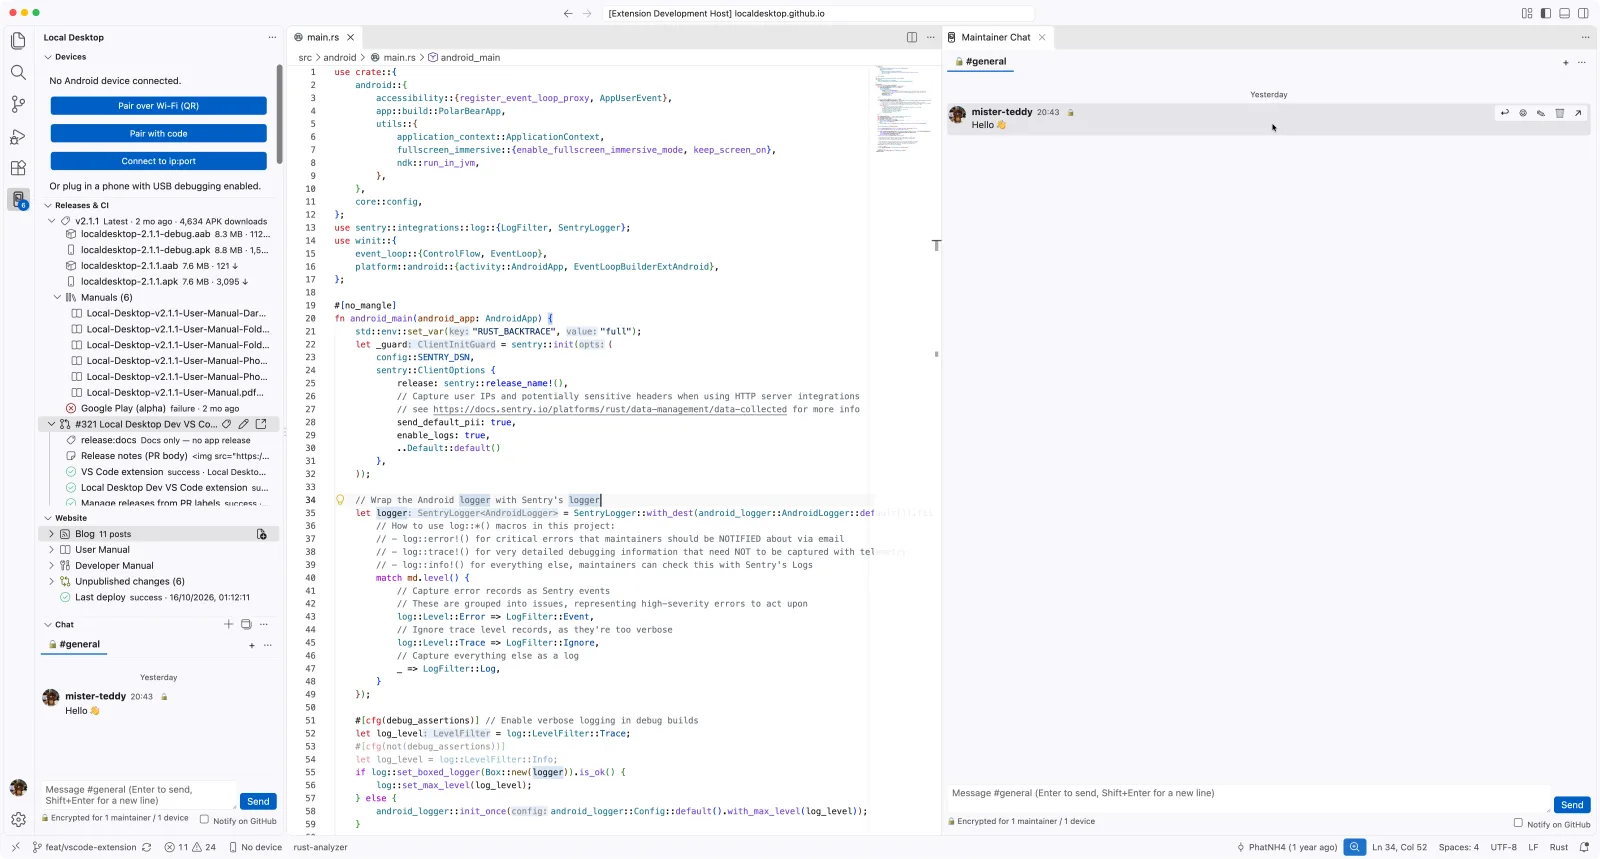Collapse the Releases & CI section

[48, 205]
